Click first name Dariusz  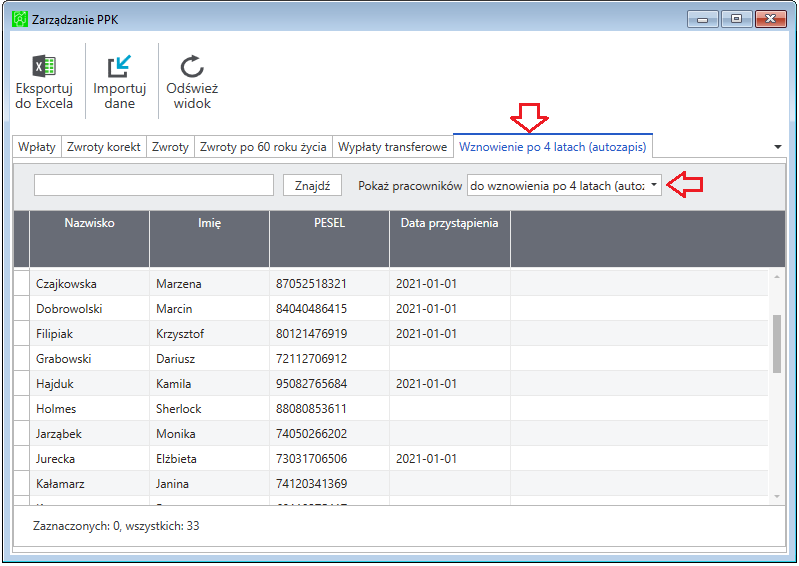(x=176, y=359)
